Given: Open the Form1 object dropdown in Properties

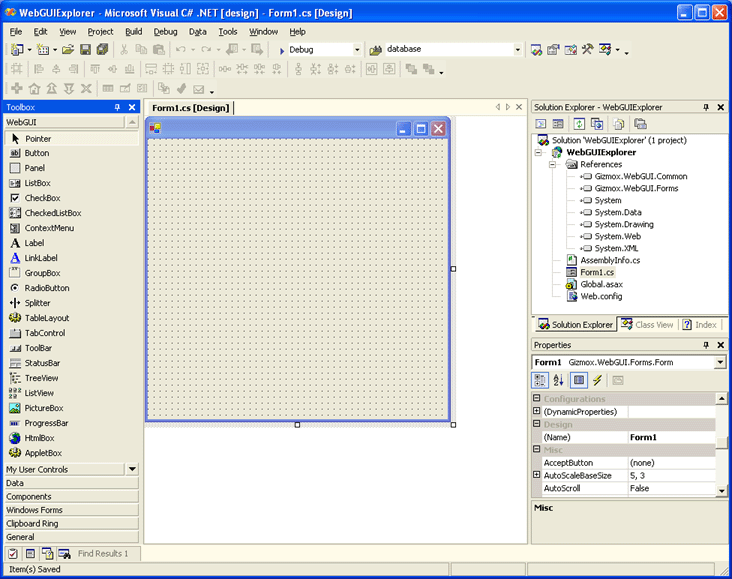Looking at the screenshot, I should pyautogui.click(x=720, y=362).
